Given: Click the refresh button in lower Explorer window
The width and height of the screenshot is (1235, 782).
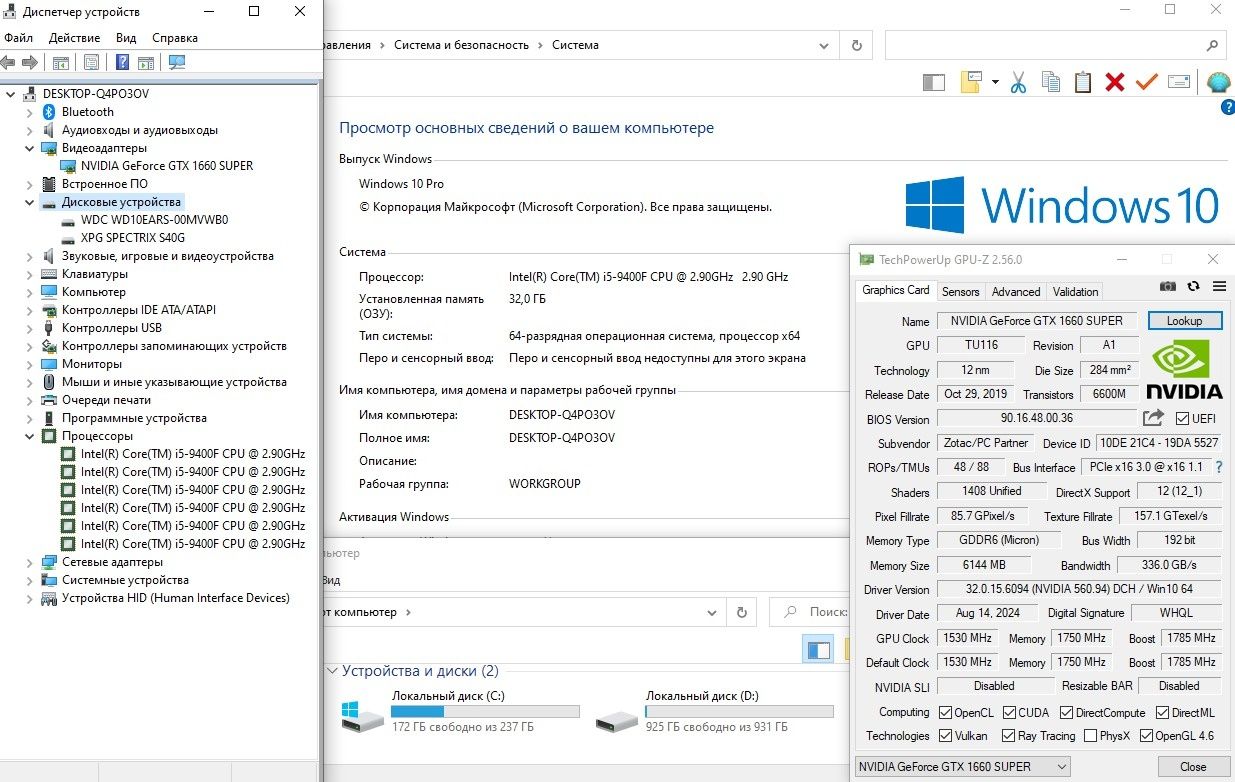Looking at the screenshot, I should pyautogui.click(x=741, y=612).
